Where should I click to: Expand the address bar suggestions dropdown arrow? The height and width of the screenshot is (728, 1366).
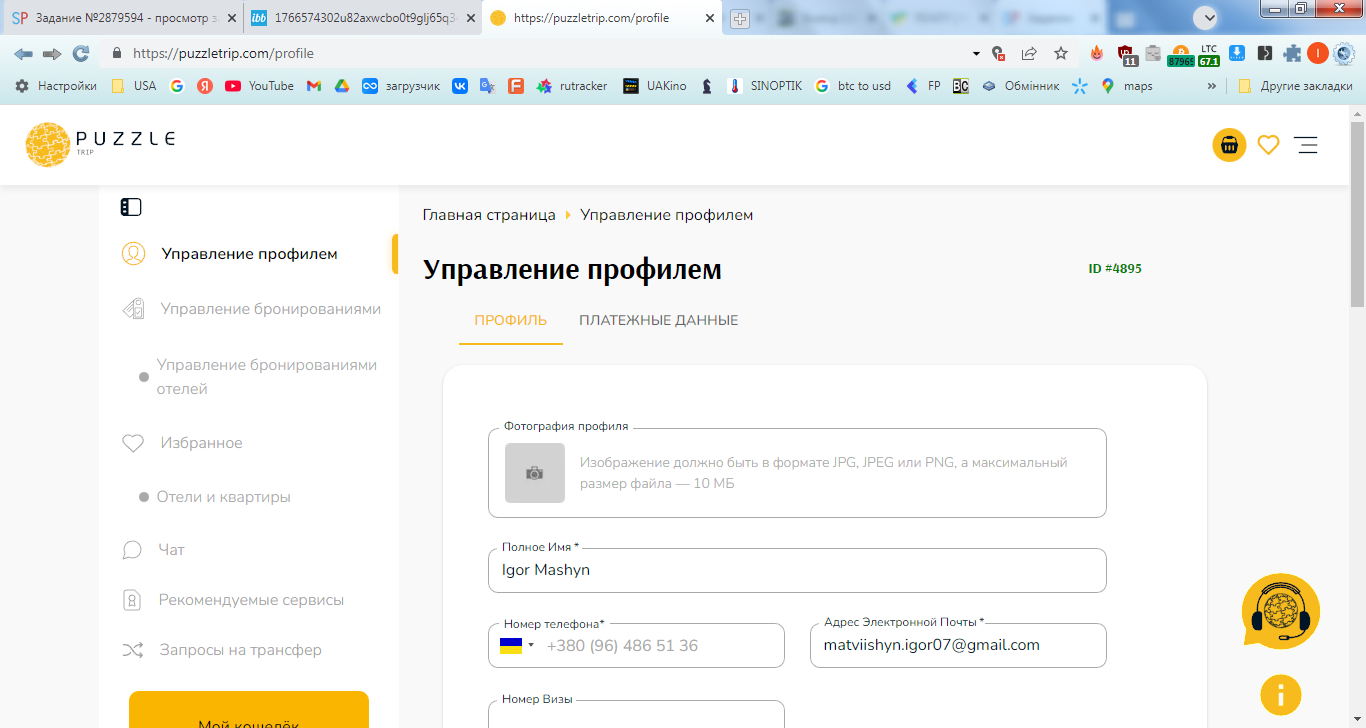[x=976, y=54]
